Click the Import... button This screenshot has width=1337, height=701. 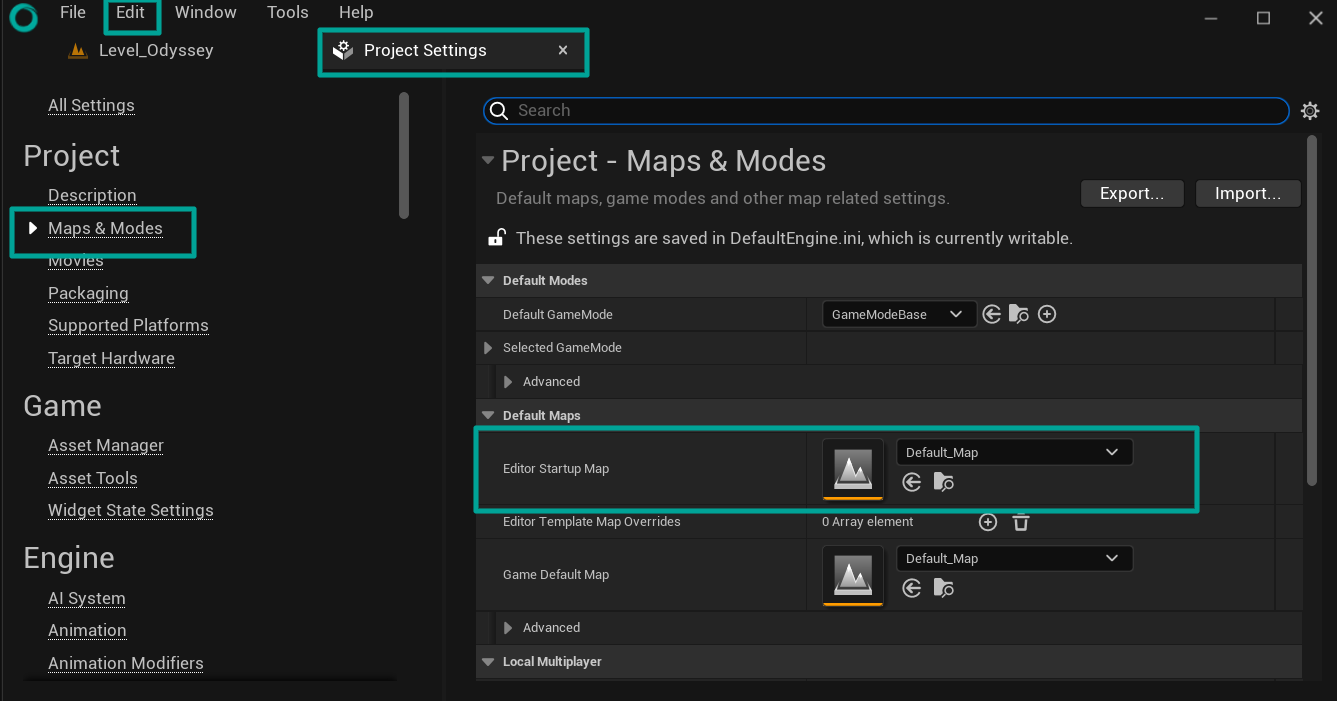tap(1247, 194)
